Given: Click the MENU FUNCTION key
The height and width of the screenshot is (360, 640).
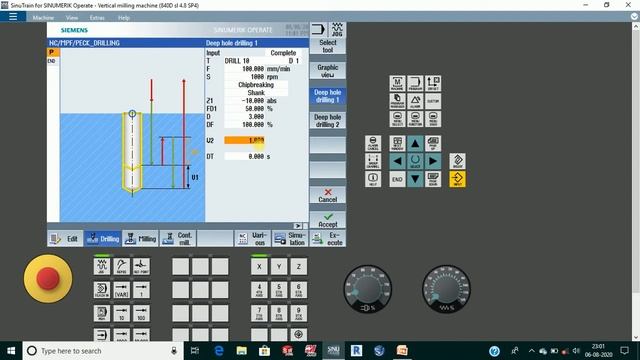Looking at the screenshot, I should coord(415,119).
